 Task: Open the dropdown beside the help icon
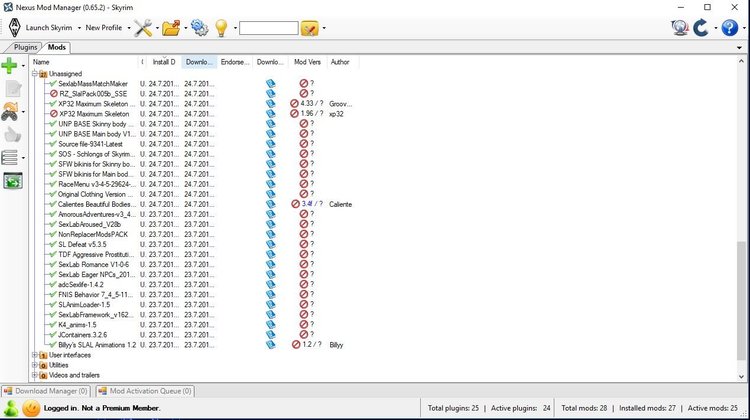pyautogui.click(x=744, y=28)
